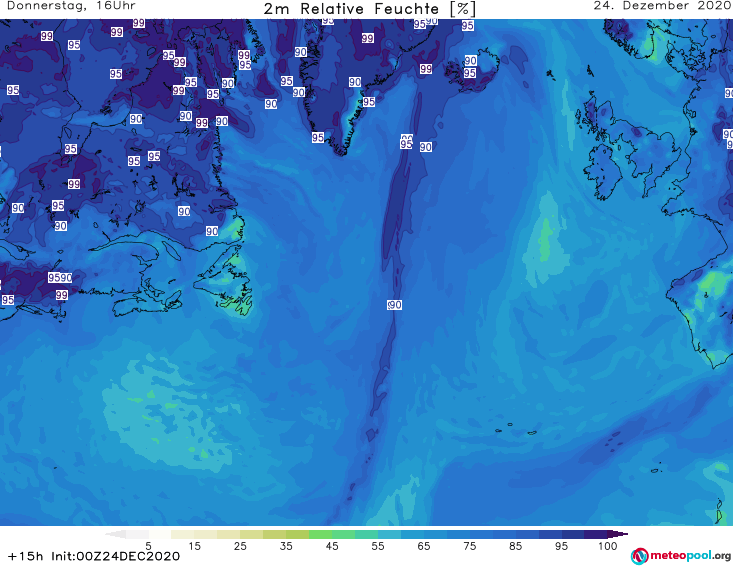Click the legend value 35
733x566 pixels.
(286, 546)
